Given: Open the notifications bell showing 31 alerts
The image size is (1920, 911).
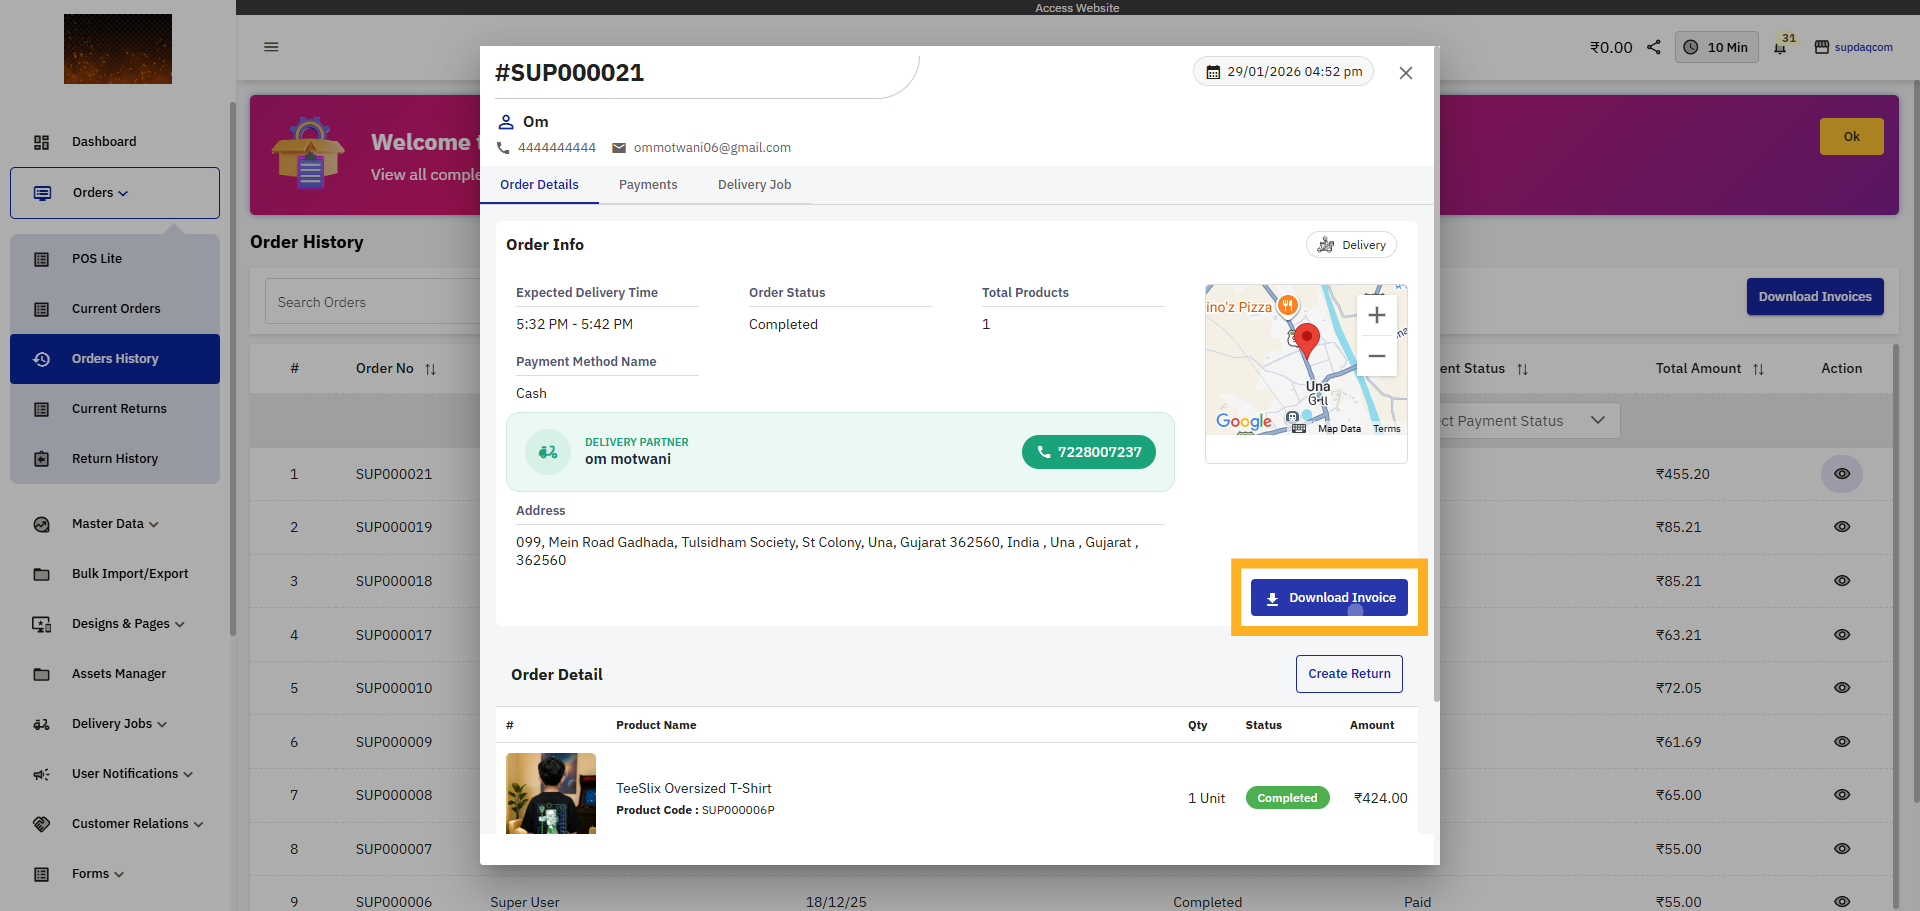Looking at the screenshot, I should click(x=1782, y=46).
